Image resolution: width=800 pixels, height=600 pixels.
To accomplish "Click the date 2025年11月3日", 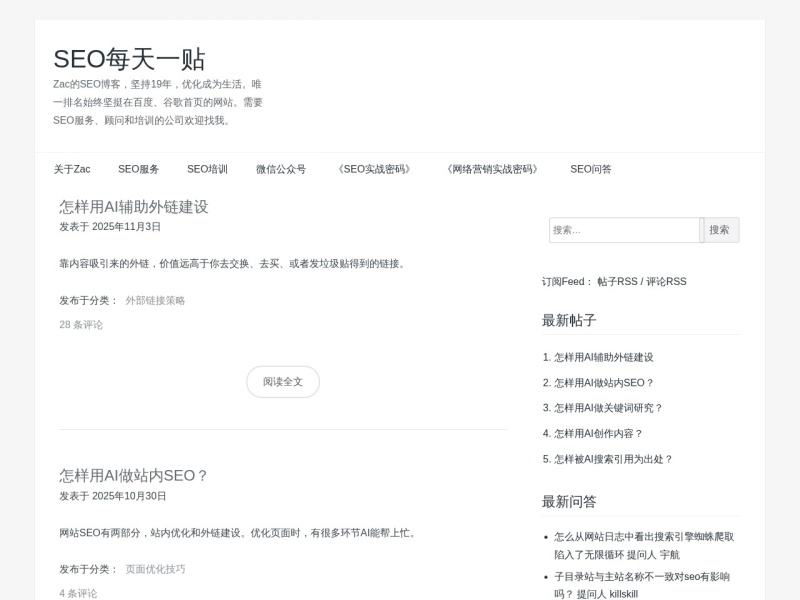I will click(x=126, y=227).
